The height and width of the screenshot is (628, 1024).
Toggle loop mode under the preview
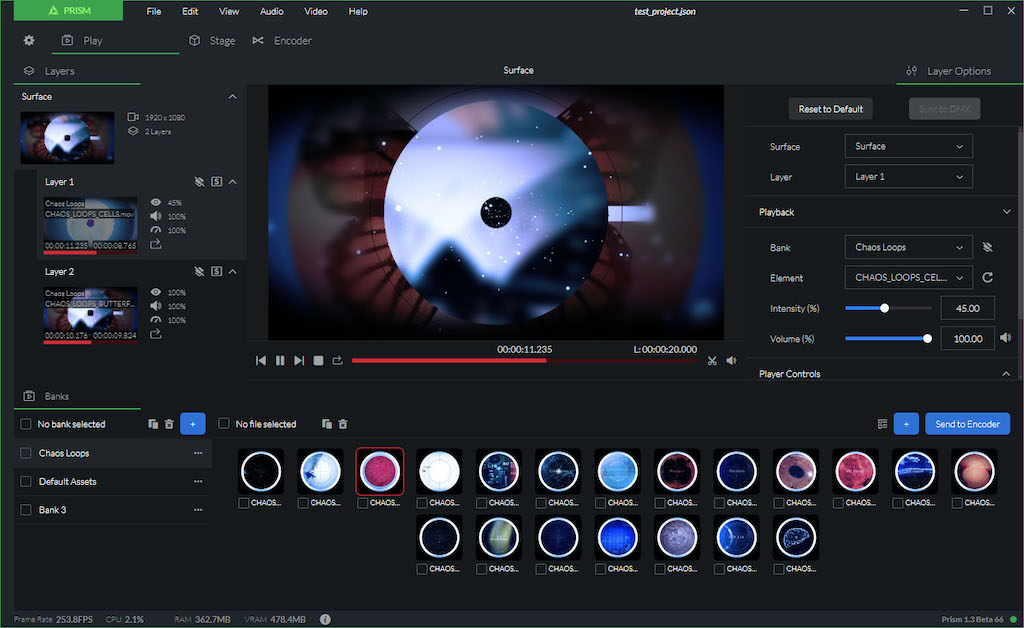click(x=338, y=360)
